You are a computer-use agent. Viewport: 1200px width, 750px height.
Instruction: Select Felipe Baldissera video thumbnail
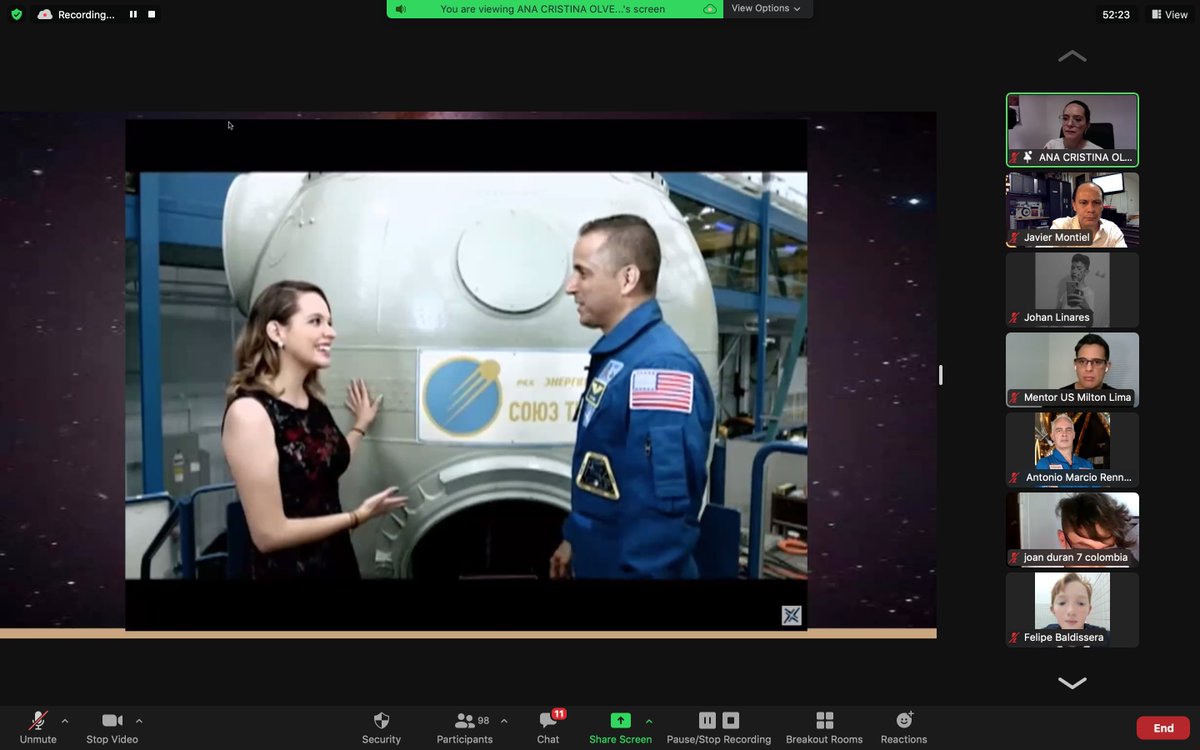point(1072,610)
